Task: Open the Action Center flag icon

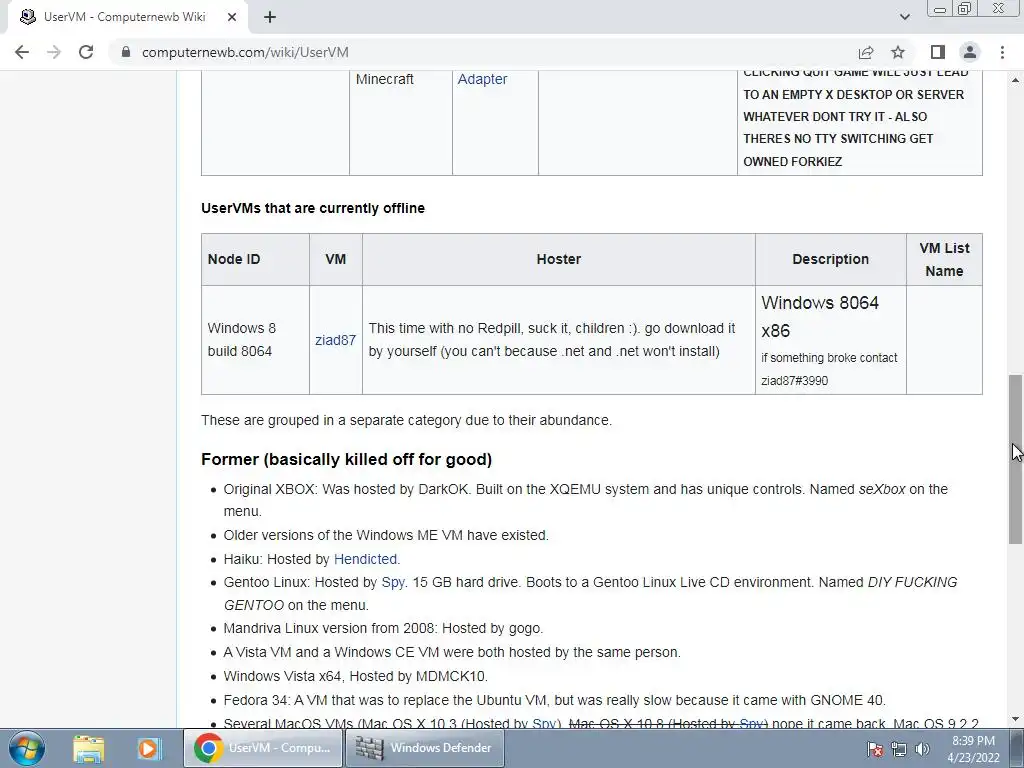Action: tap(874, 749)
